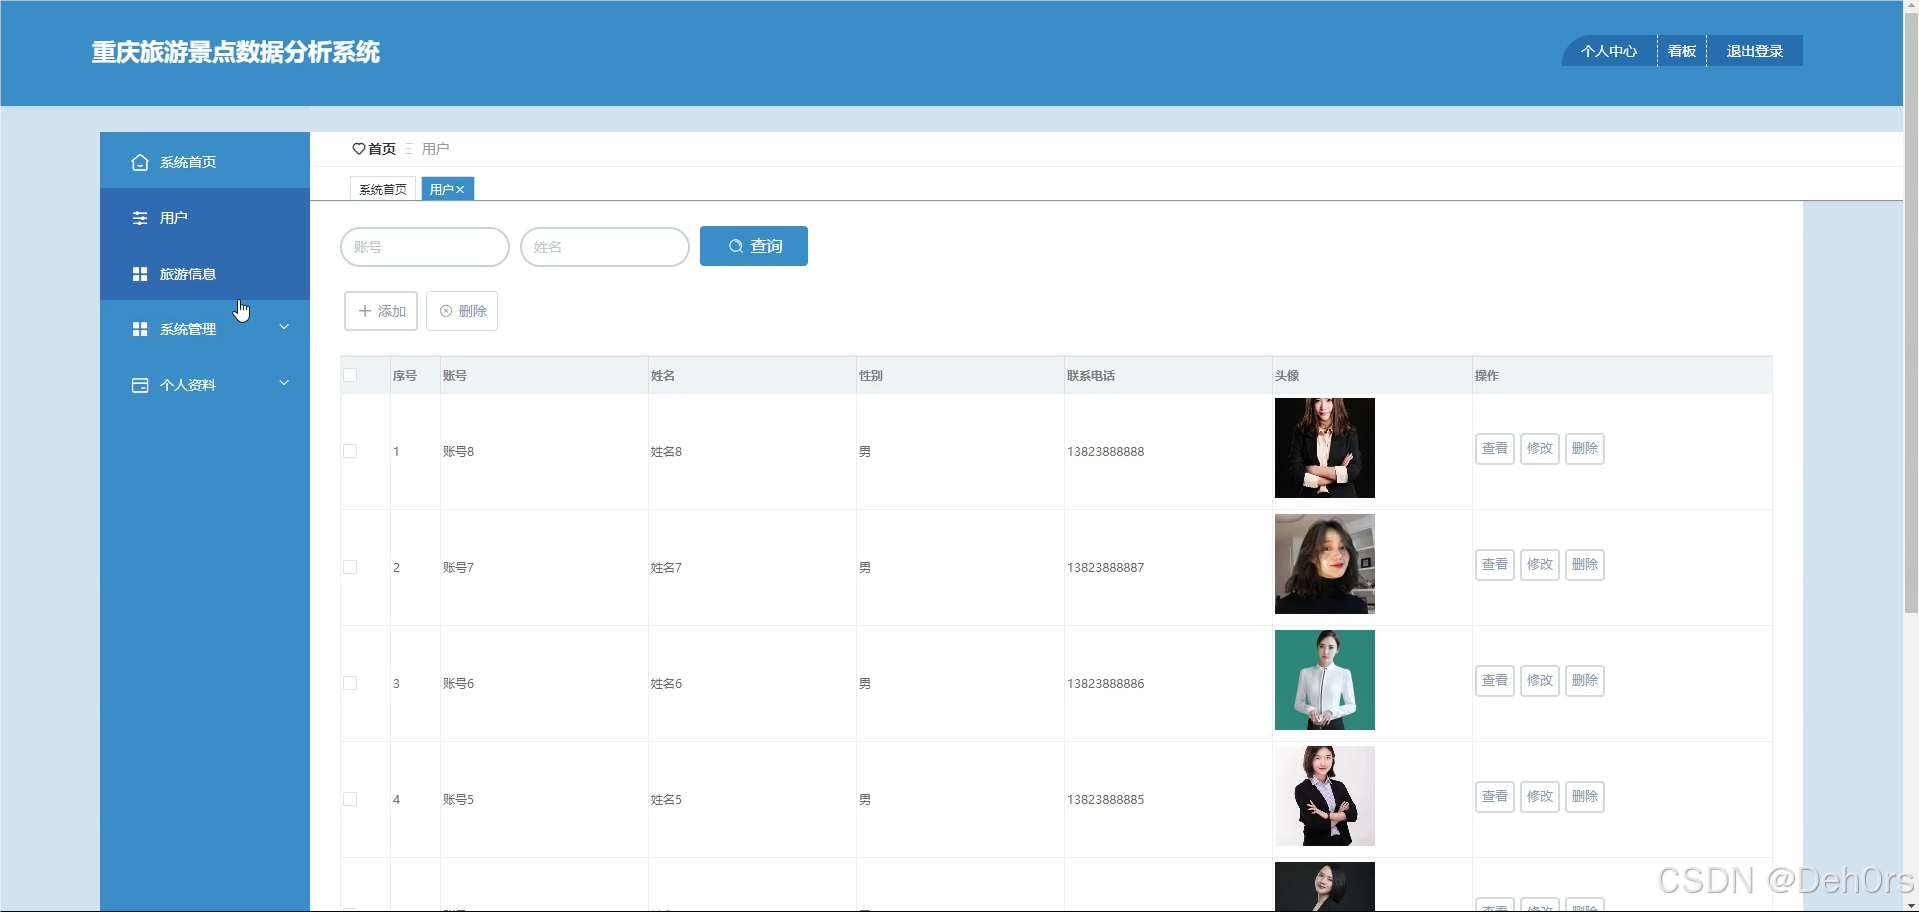The image size is (1919, 912).
Task: Switch to the 系统首页 tab
Action: (383, 189)
